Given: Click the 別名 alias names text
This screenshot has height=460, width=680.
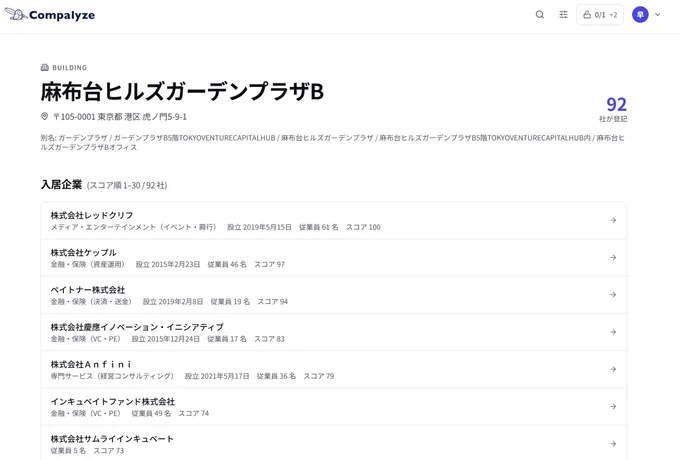Looking at the screenshot, I should coord(333,142).
